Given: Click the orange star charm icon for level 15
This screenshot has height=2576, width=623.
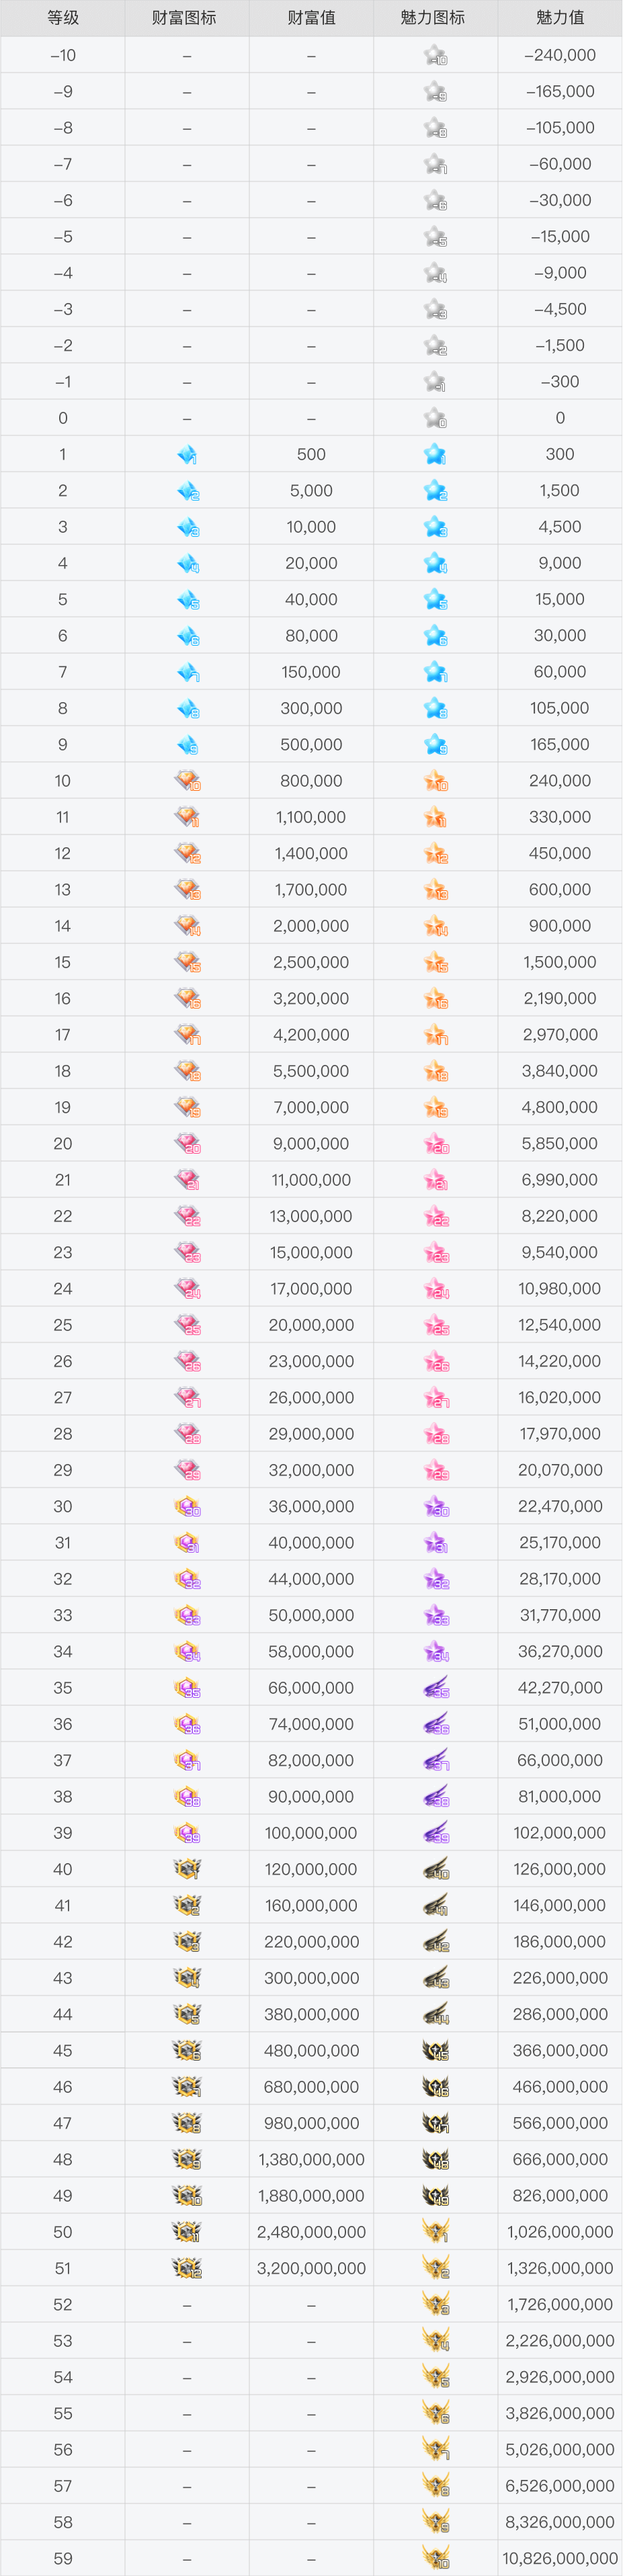Looking at the screenshot, I should 435,962.
